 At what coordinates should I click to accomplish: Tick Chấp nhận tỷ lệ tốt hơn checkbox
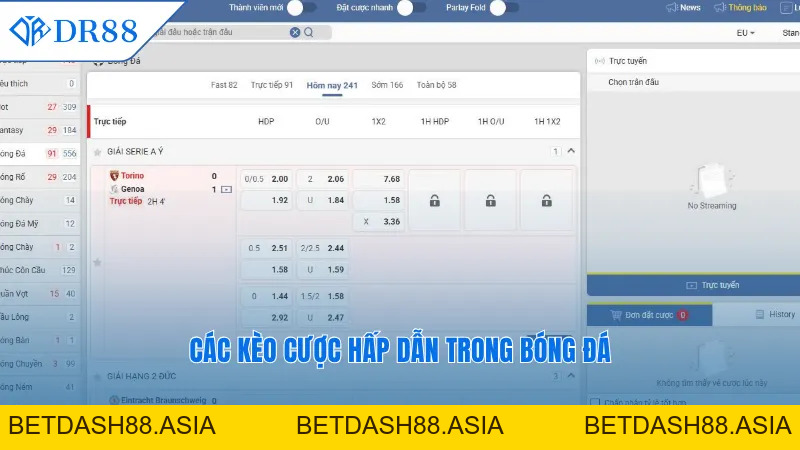pyautogui.click(x=595, y=403)
